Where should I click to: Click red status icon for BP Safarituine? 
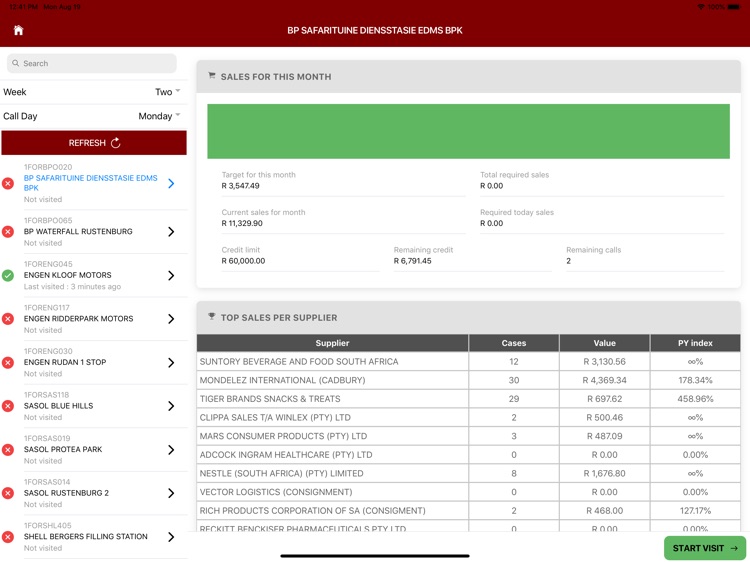point(8,183)
